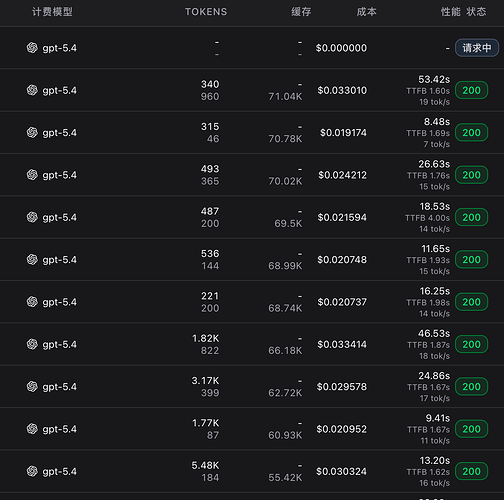Click the cost $0.019174

(x=343, y=133)
